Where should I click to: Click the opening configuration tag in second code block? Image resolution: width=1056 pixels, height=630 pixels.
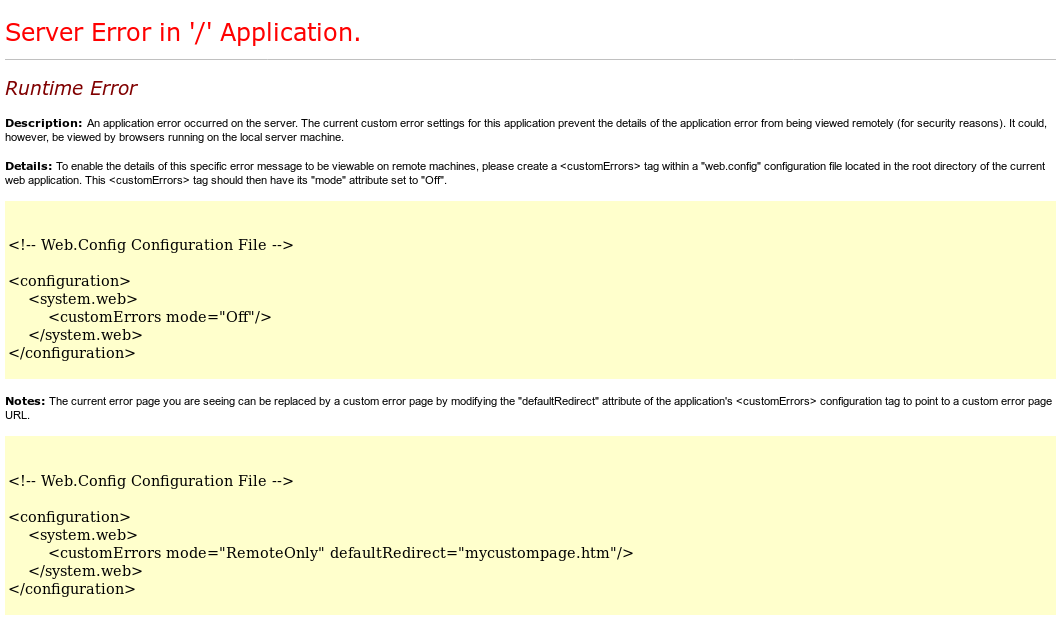69,517
